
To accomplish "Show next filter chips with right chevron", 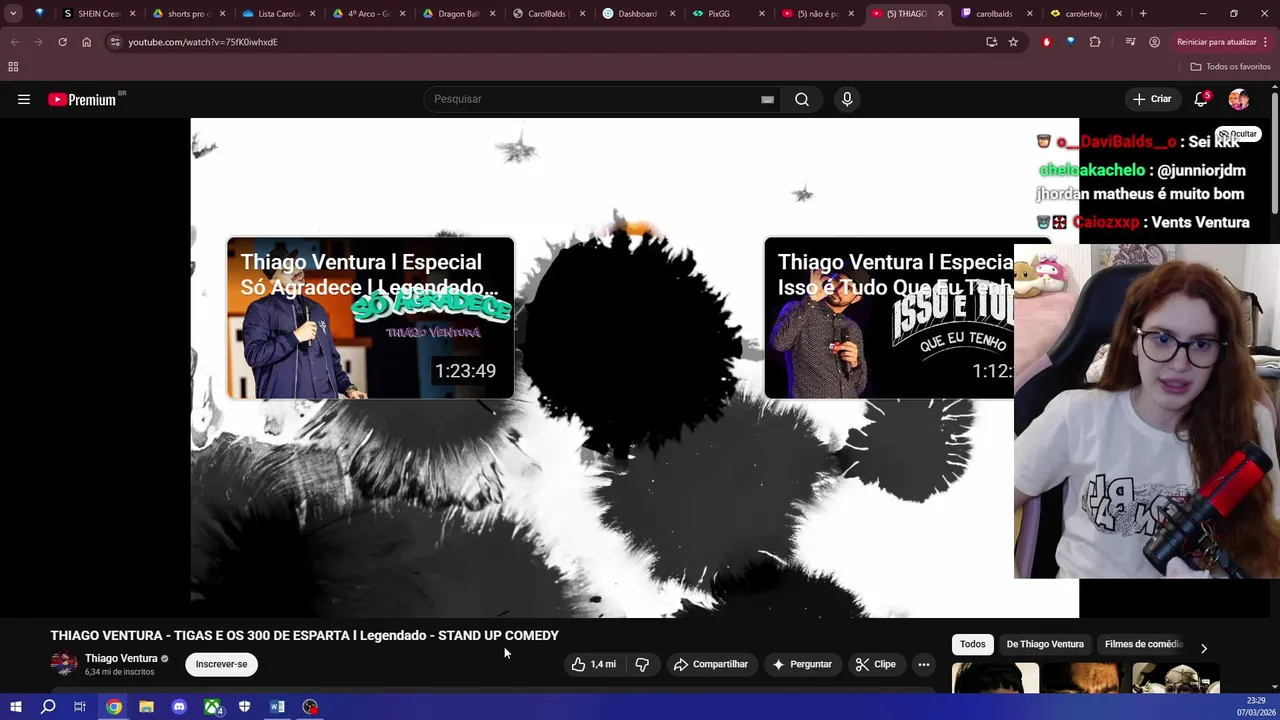I will [1204, 648].
